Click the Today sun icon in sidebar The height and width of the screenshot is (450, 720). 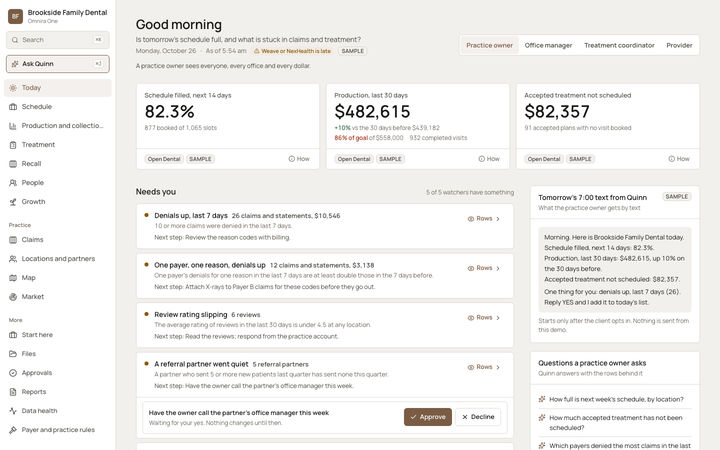tap(13, 88)
